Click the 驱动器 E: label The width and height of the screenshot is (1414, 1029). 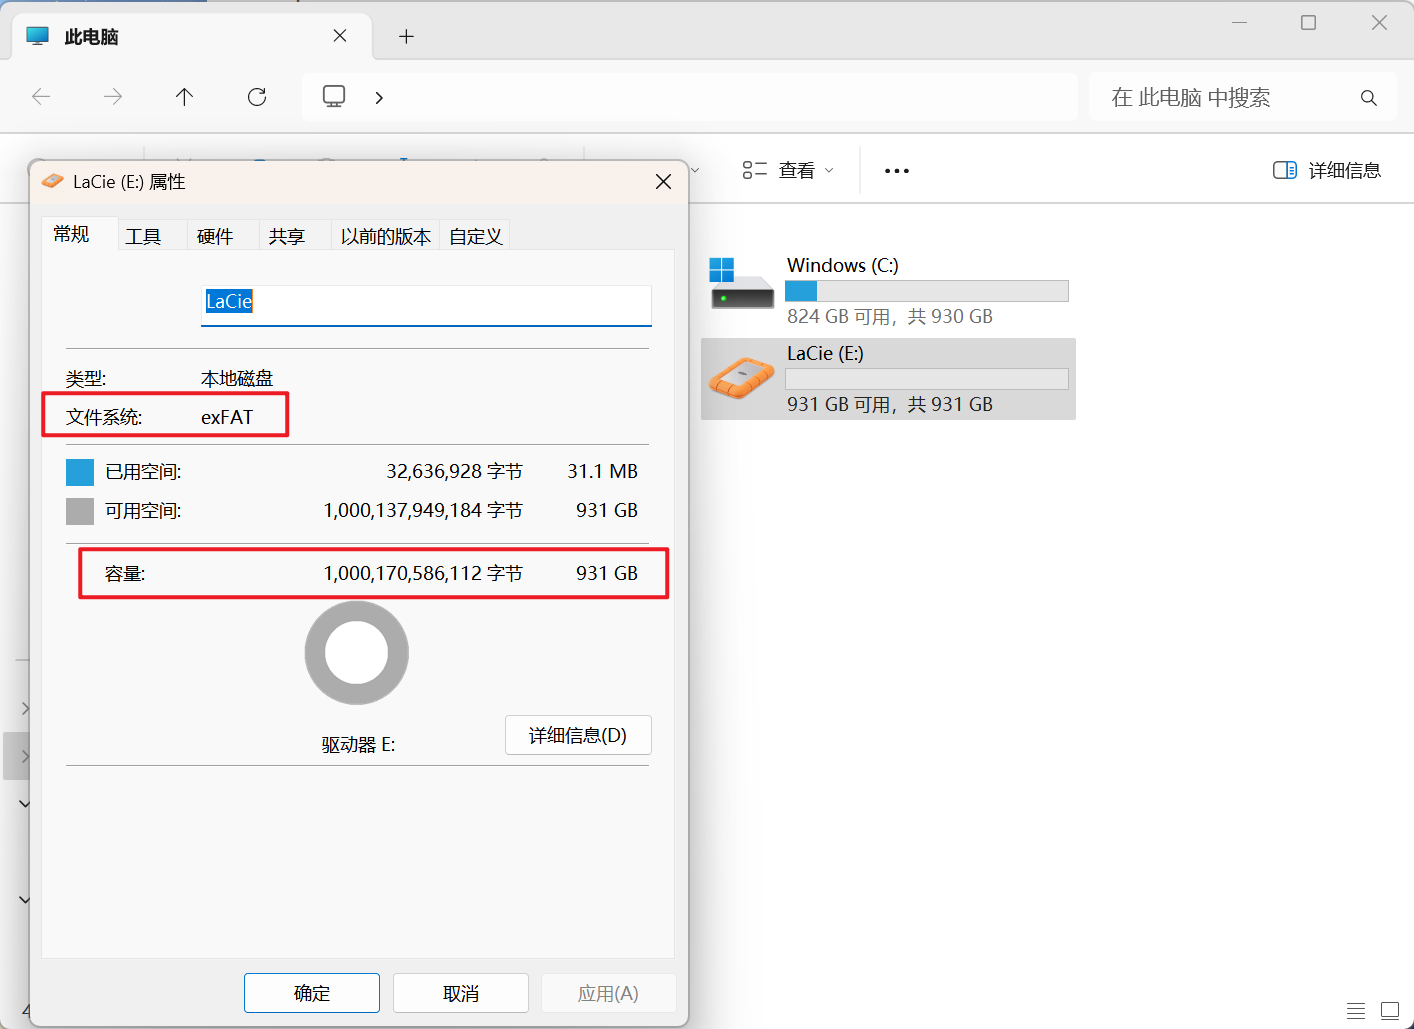(x=358, y=745)
